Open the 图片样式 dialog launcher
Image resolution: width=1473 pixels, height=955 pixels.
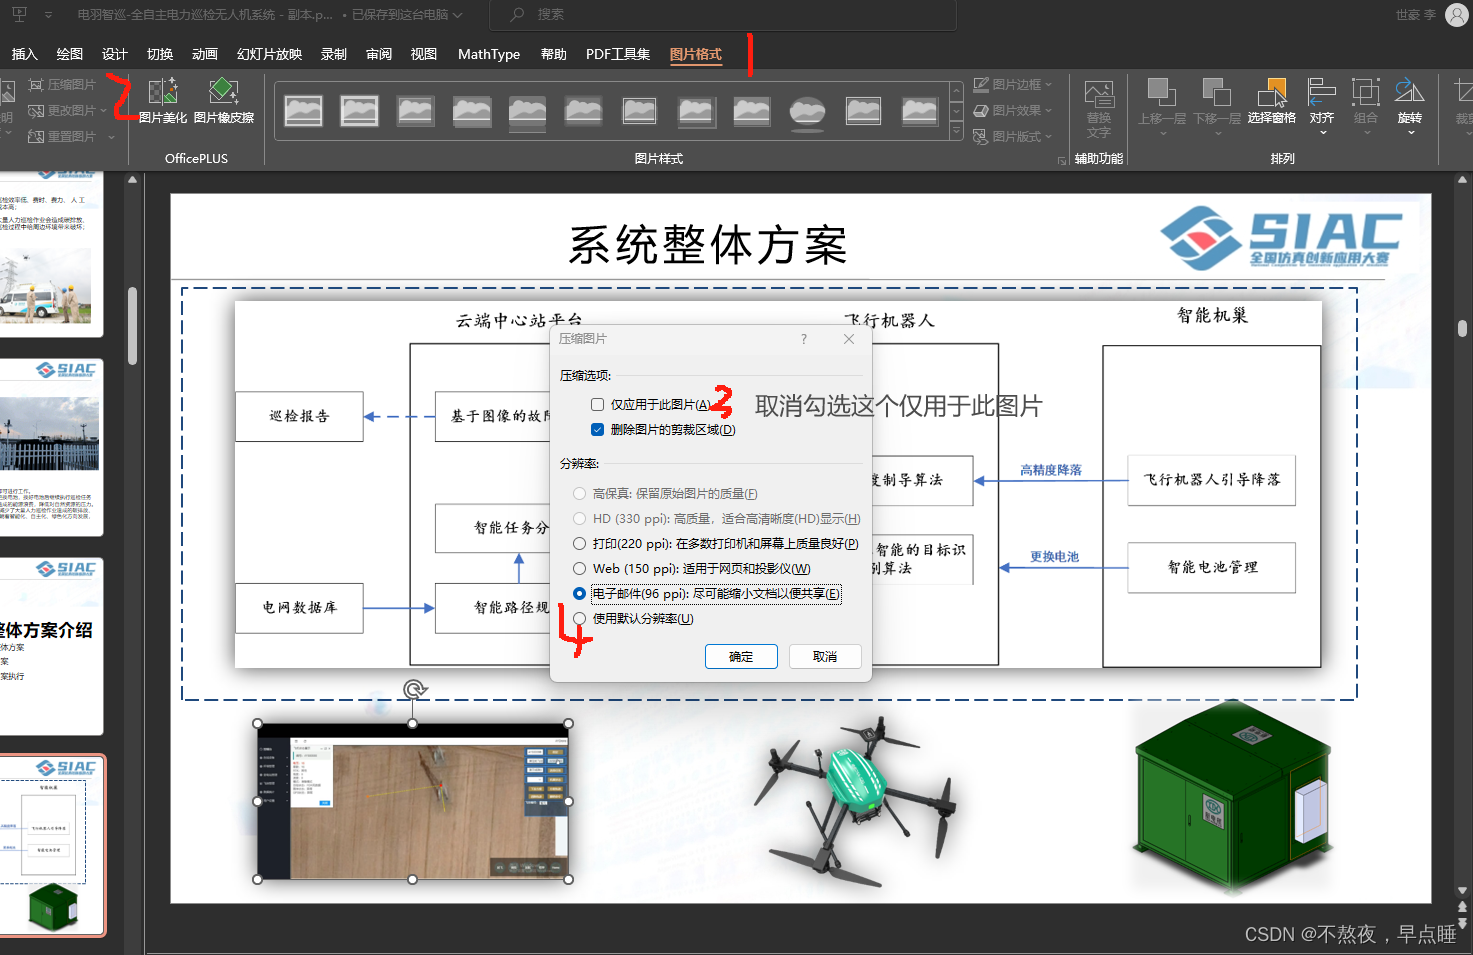[x=1061, y=160]
